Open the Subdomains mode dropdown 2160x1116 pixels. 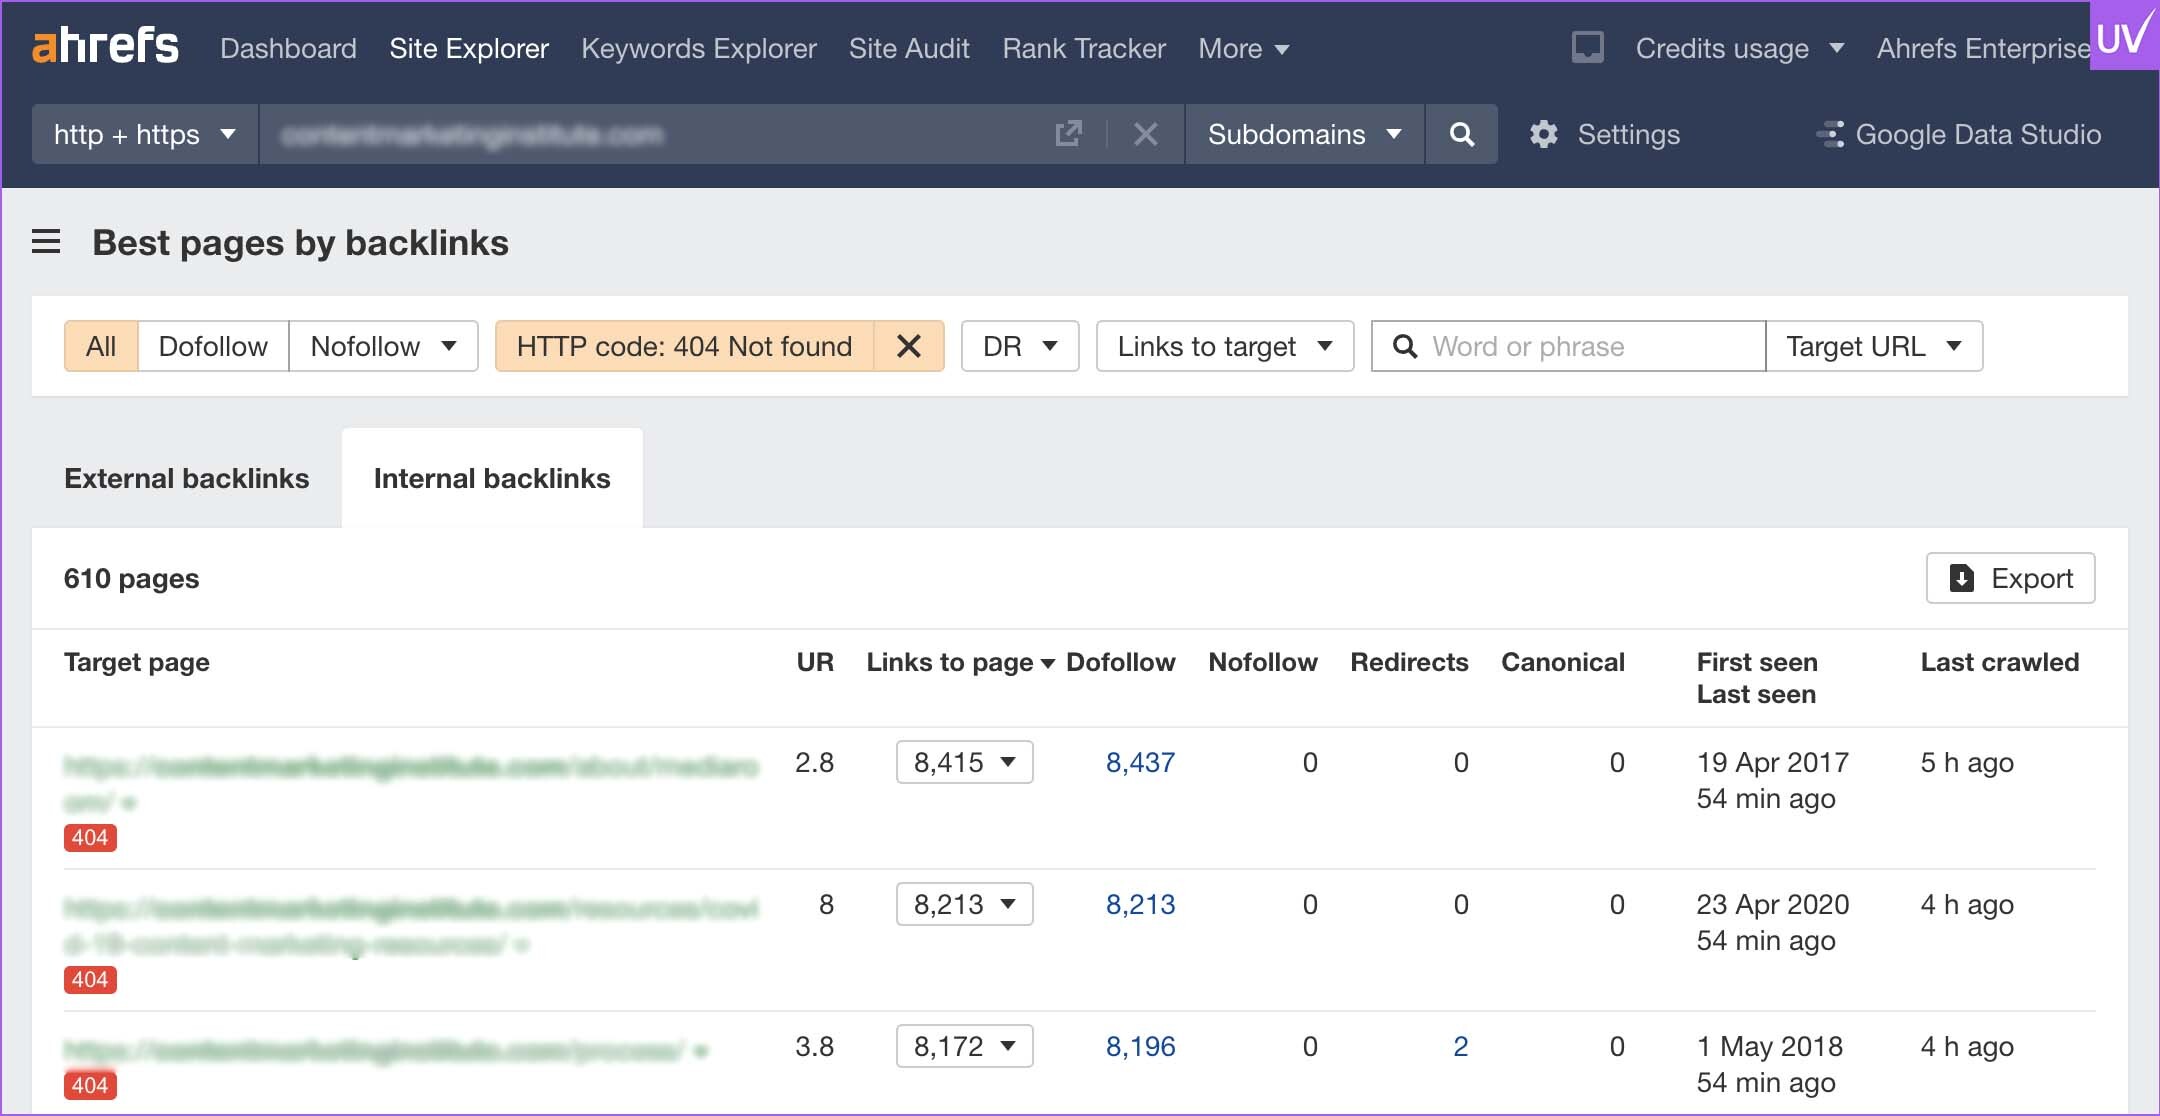pyautogui.click(x=1304, y=134)
